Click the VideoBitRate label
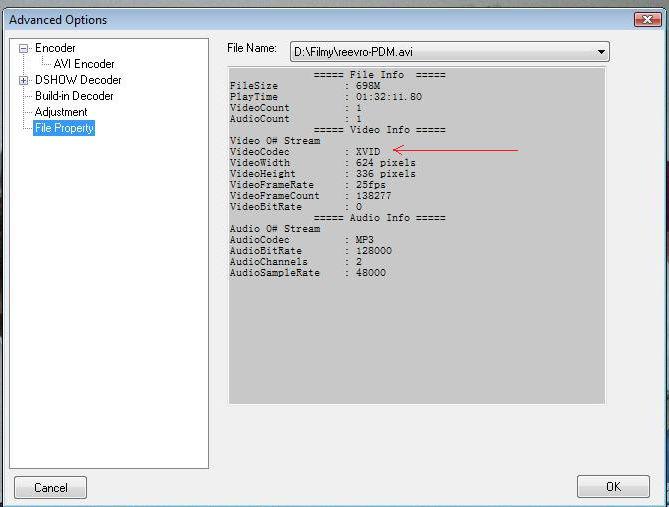This screenshot has width=669, height=507. (x=266, y=207)
